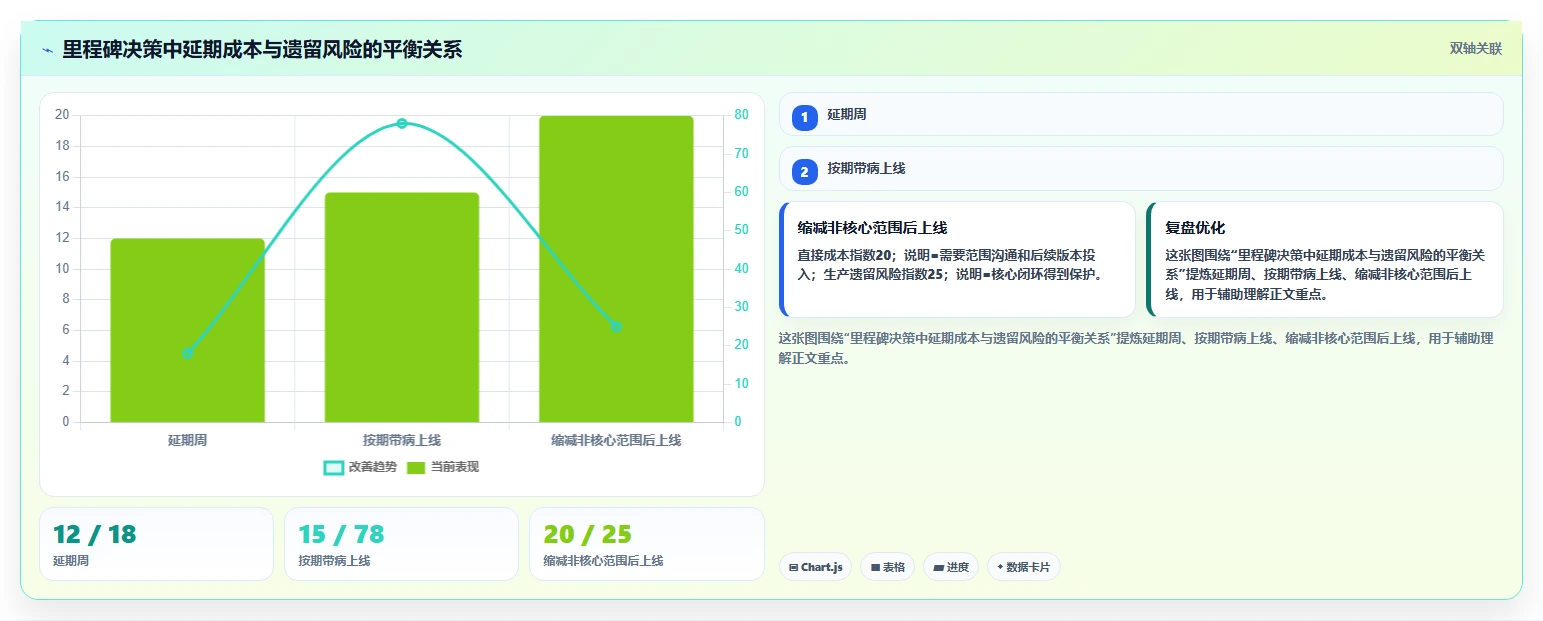
Task: Click the 12 / 18 延期周 stat card
Action: click(156, 544)
